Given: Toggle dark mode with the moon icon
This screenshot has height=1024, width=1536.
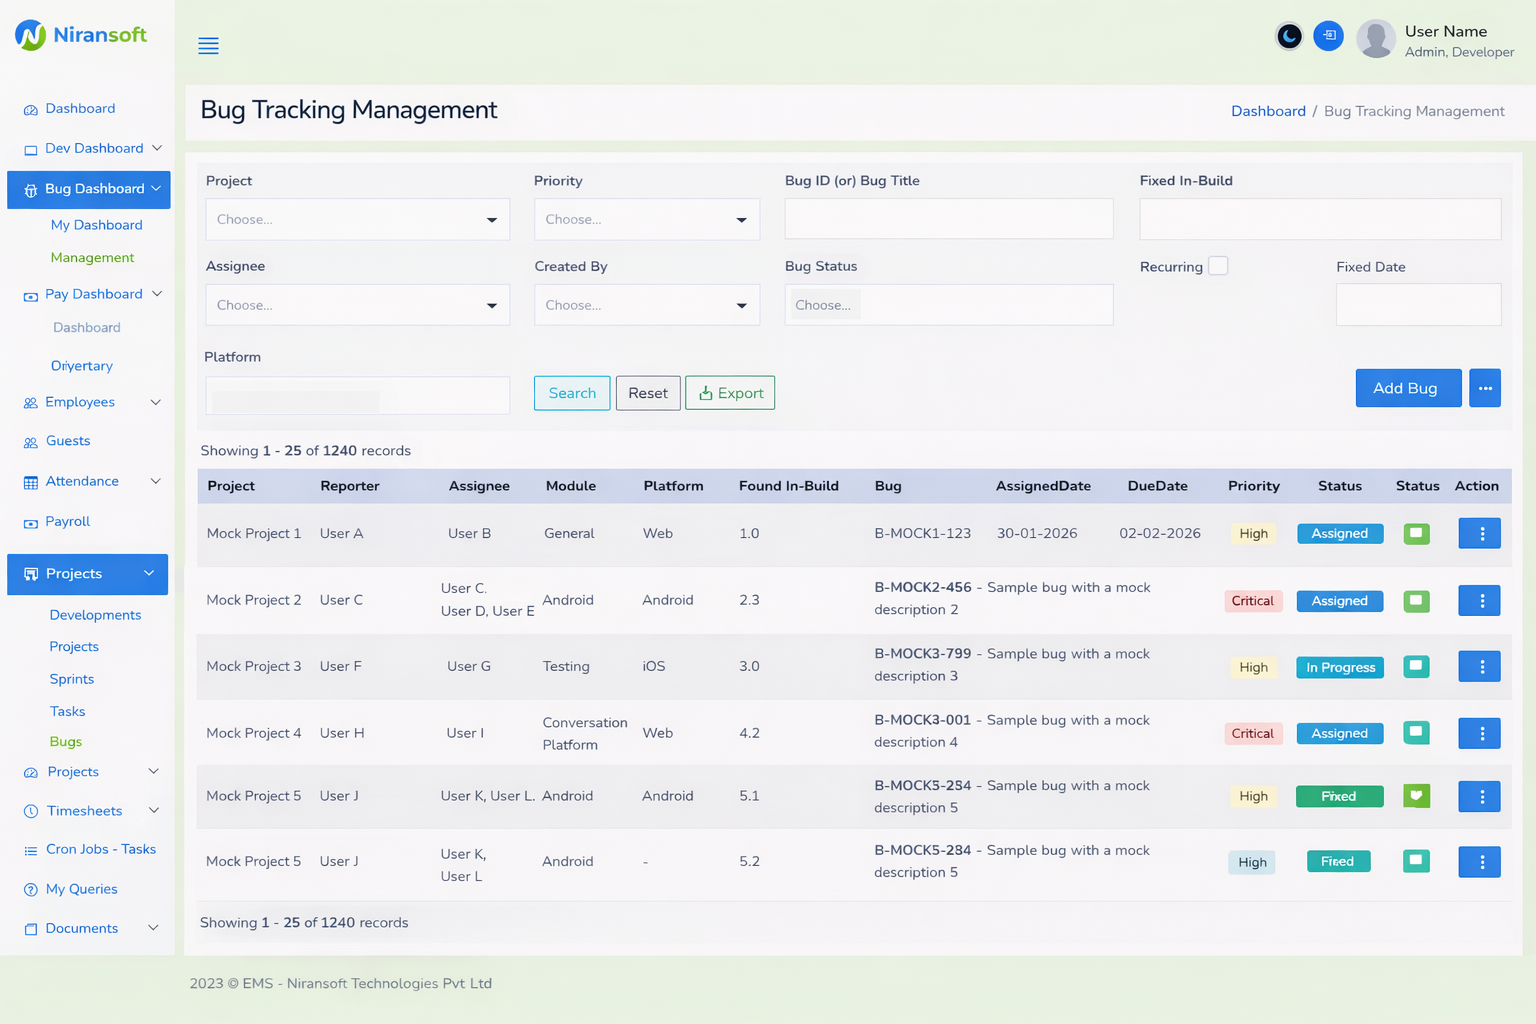Looking at the screenshot, I should coord(1289,36).
